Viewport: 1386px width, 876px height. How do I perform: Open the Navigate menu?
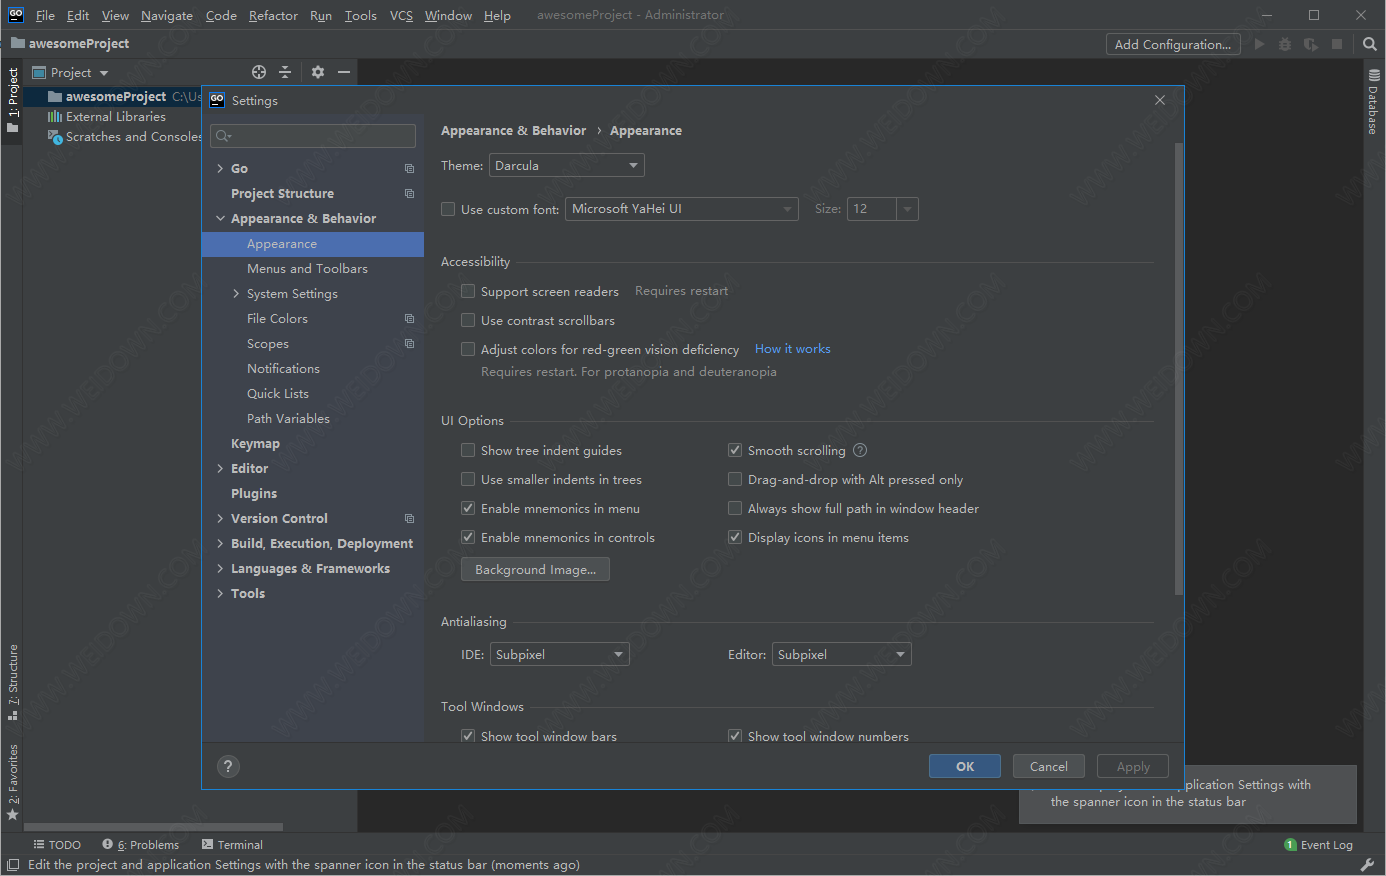pyautogui.click(x=167, y=15)
